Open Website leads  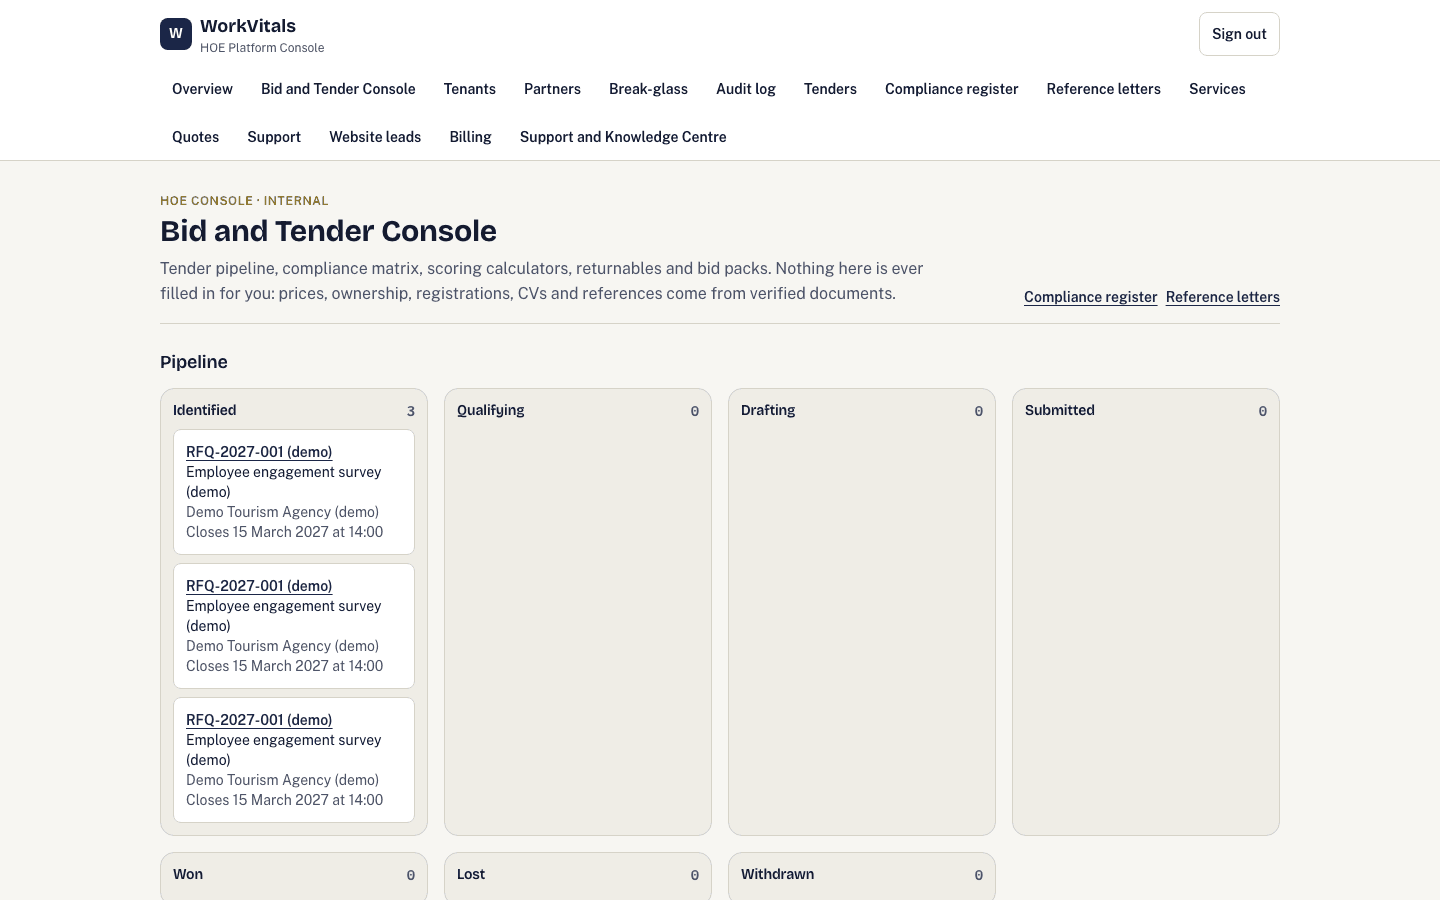click(375, 137)
